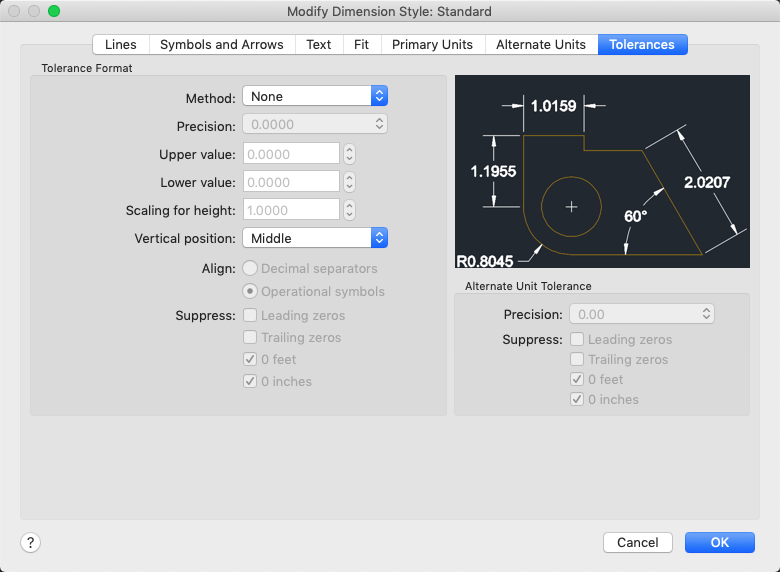Click the dimension preview image
Screen dimensions: 780x572
pyautogui.click(x=602, y=171)
